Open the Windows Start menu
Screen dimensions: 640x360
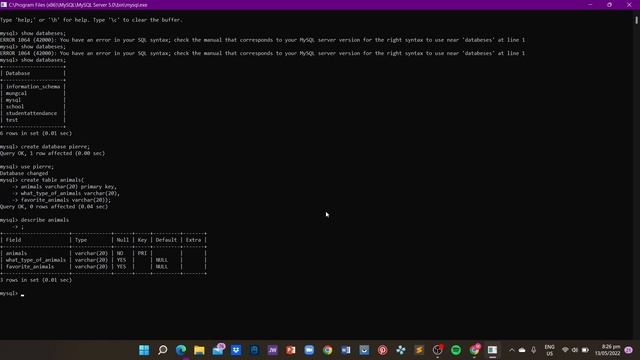click(144, 350)
